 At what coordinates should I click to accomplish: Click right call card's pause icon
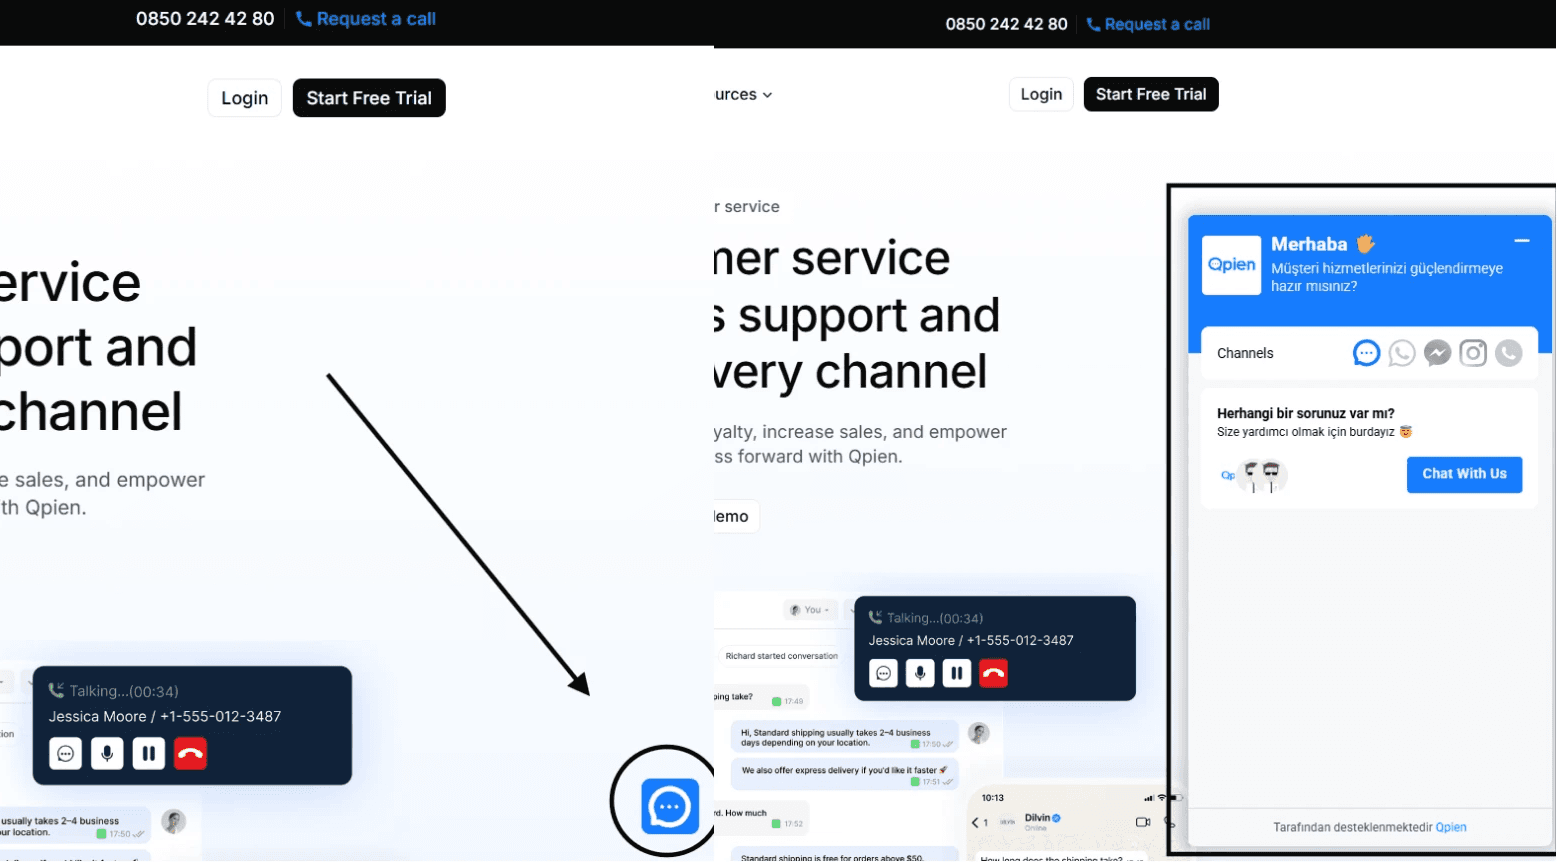pos(956,673)
